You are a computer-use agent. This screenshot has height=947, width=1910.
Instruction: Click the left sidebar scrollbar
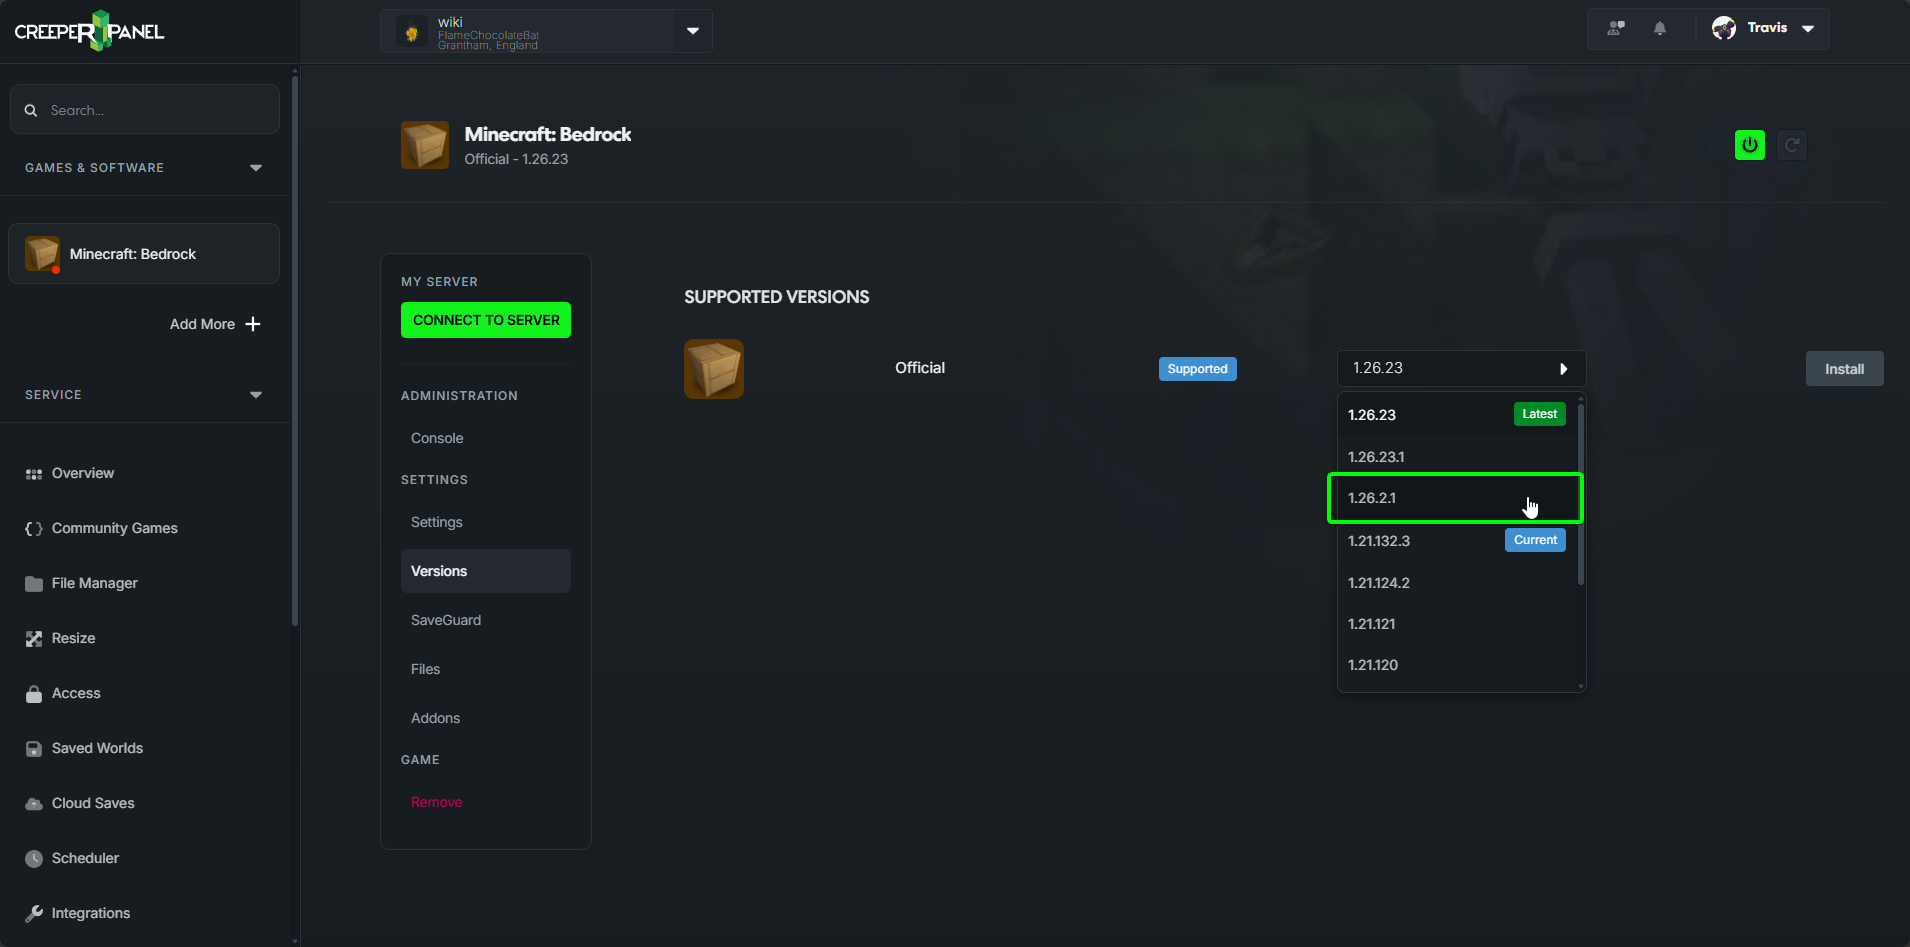click(294, 350)
